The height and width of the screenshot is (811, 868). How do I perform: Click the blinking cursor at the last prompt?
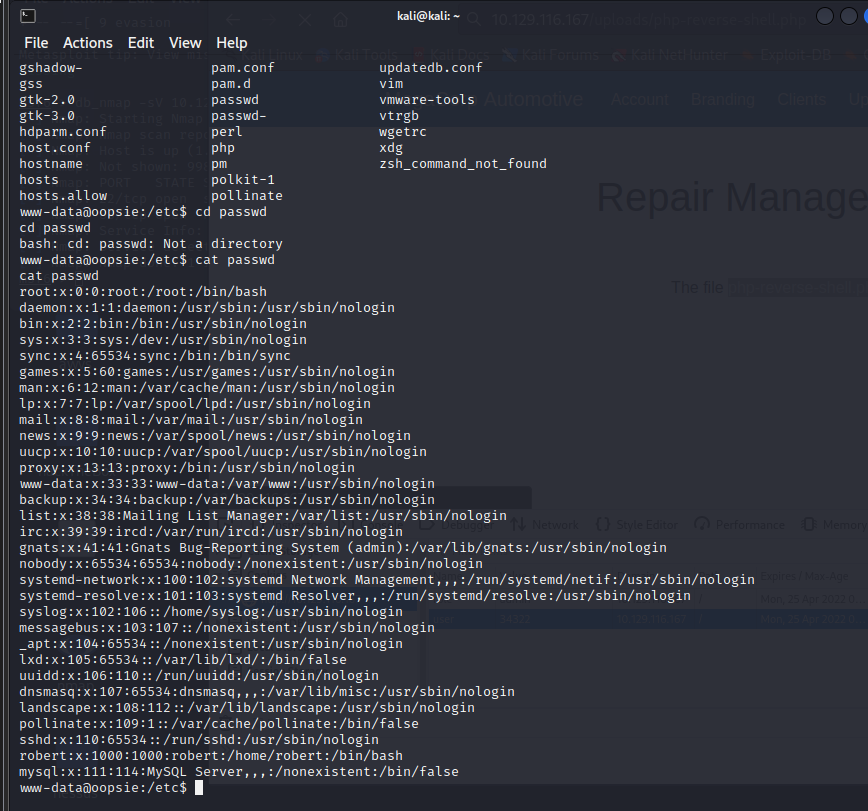199,788
